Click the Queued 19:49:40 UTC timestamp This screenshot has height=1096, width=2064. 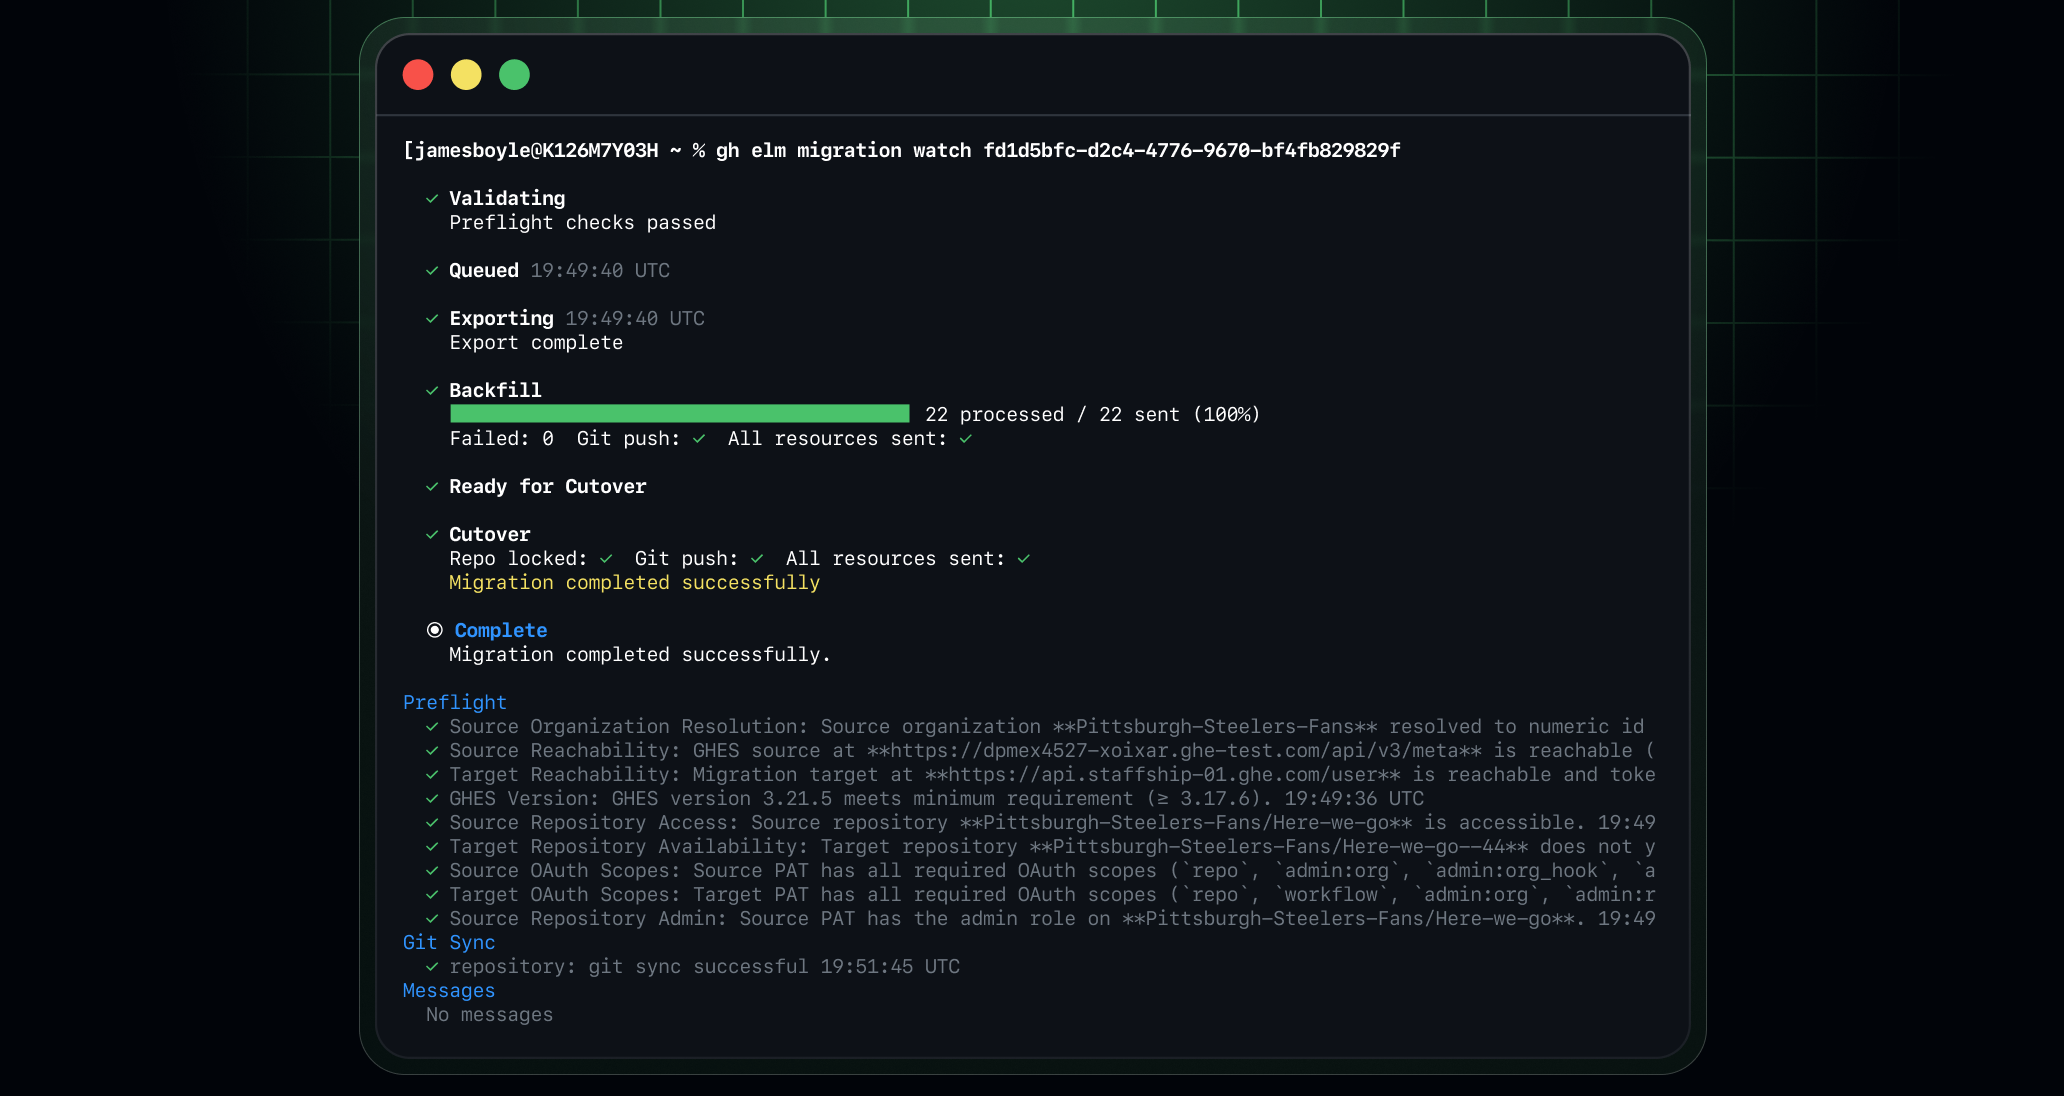point(600,271)
